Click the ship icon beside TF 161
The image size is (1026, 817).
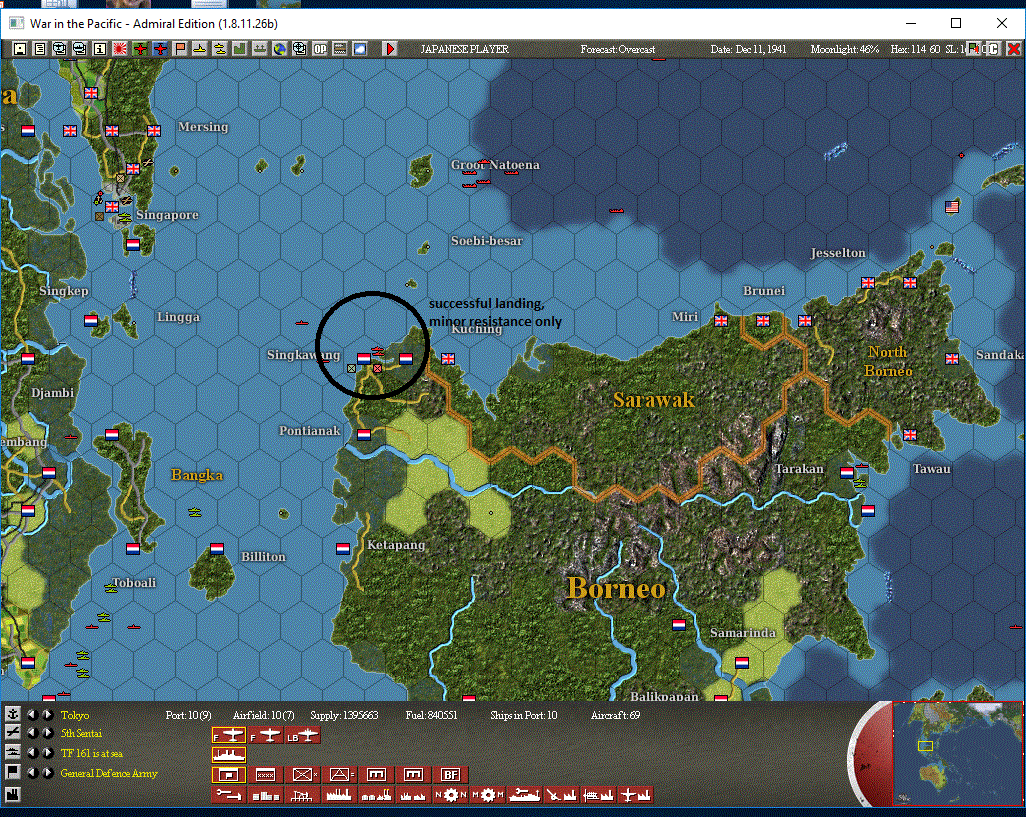12,752
